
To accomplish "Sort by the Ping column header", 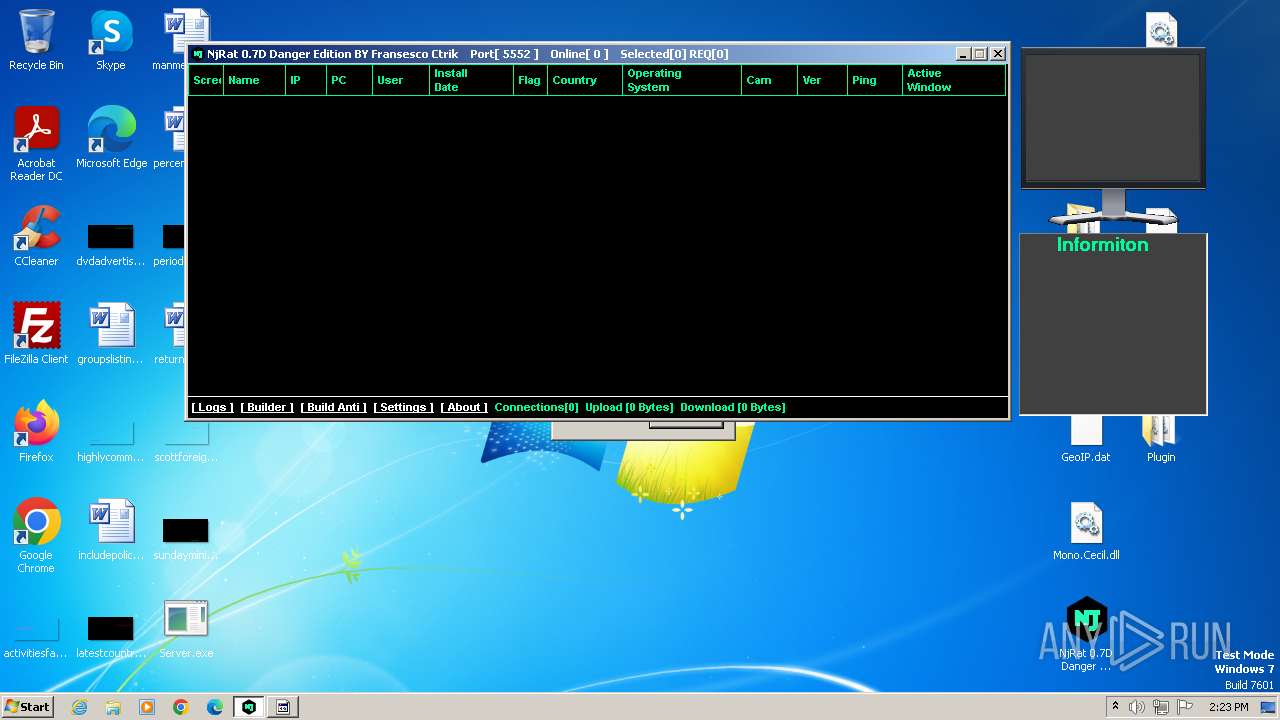I will pos(875,80).
